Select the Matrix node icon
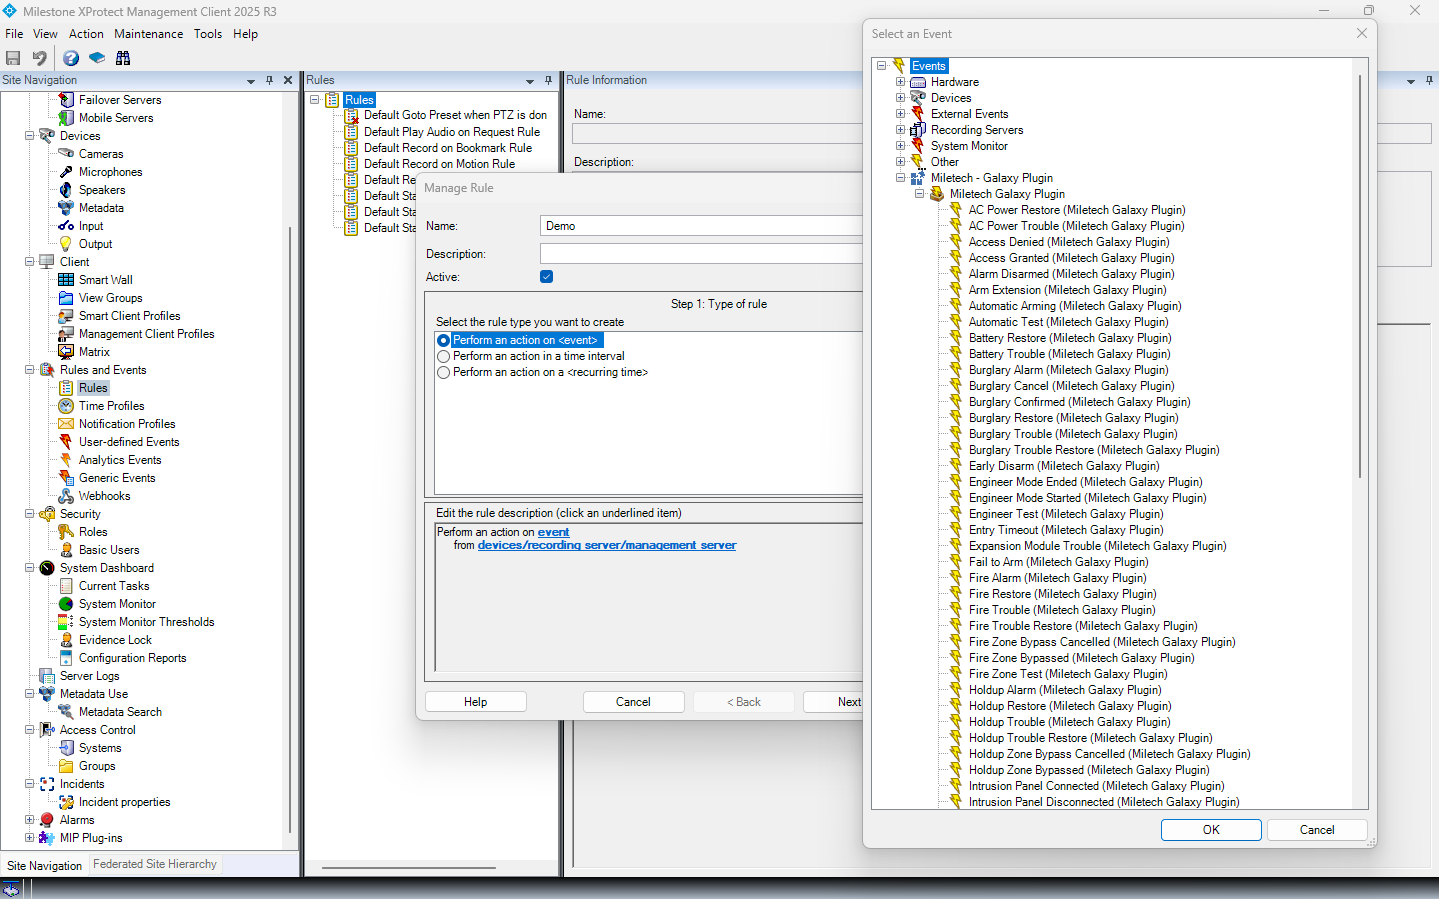The image size is (1439, 899). (x=66, y=352)
